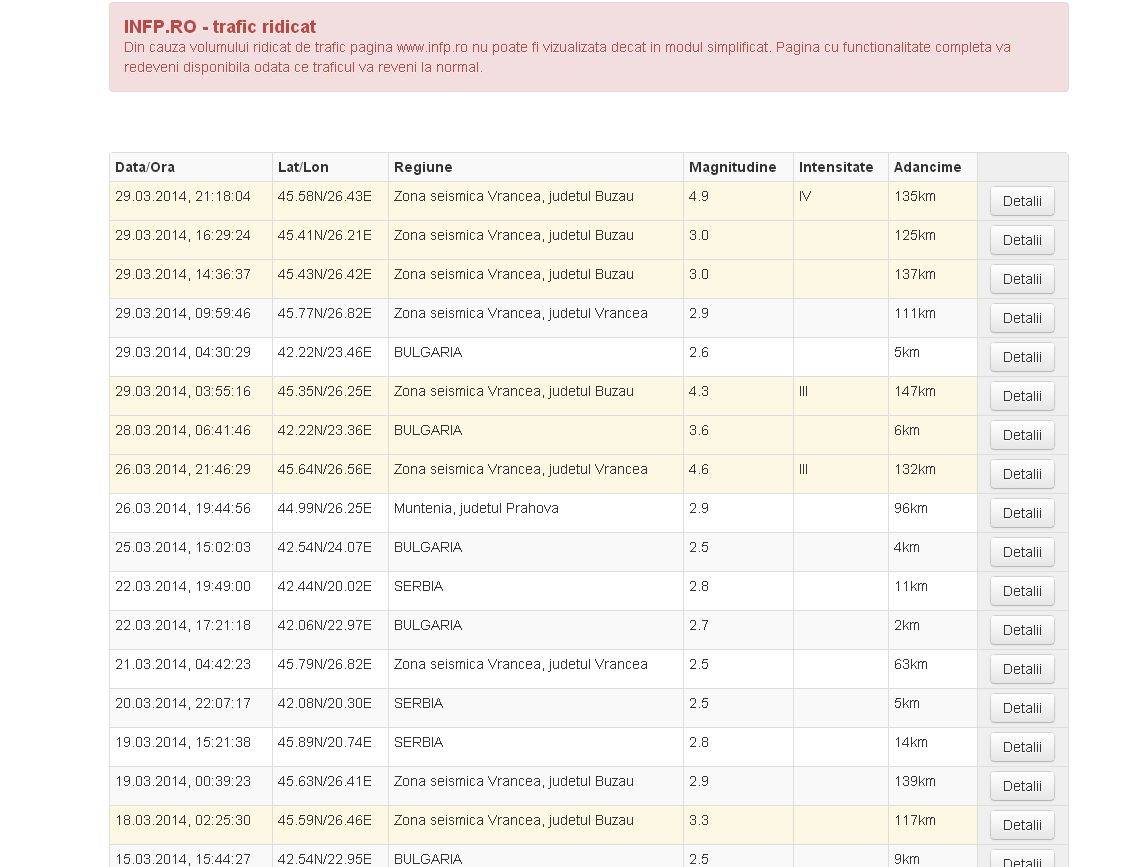Image resolution: width=1124 pixels, height=867 pixels.
Task: Select the date 29.03.2014, 21:18:04
Action: coord(183,196)
